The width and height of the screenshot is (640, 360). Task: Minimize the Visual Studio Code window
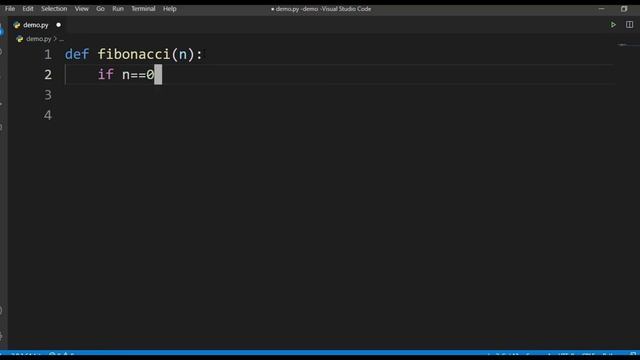tap(601, 9)
